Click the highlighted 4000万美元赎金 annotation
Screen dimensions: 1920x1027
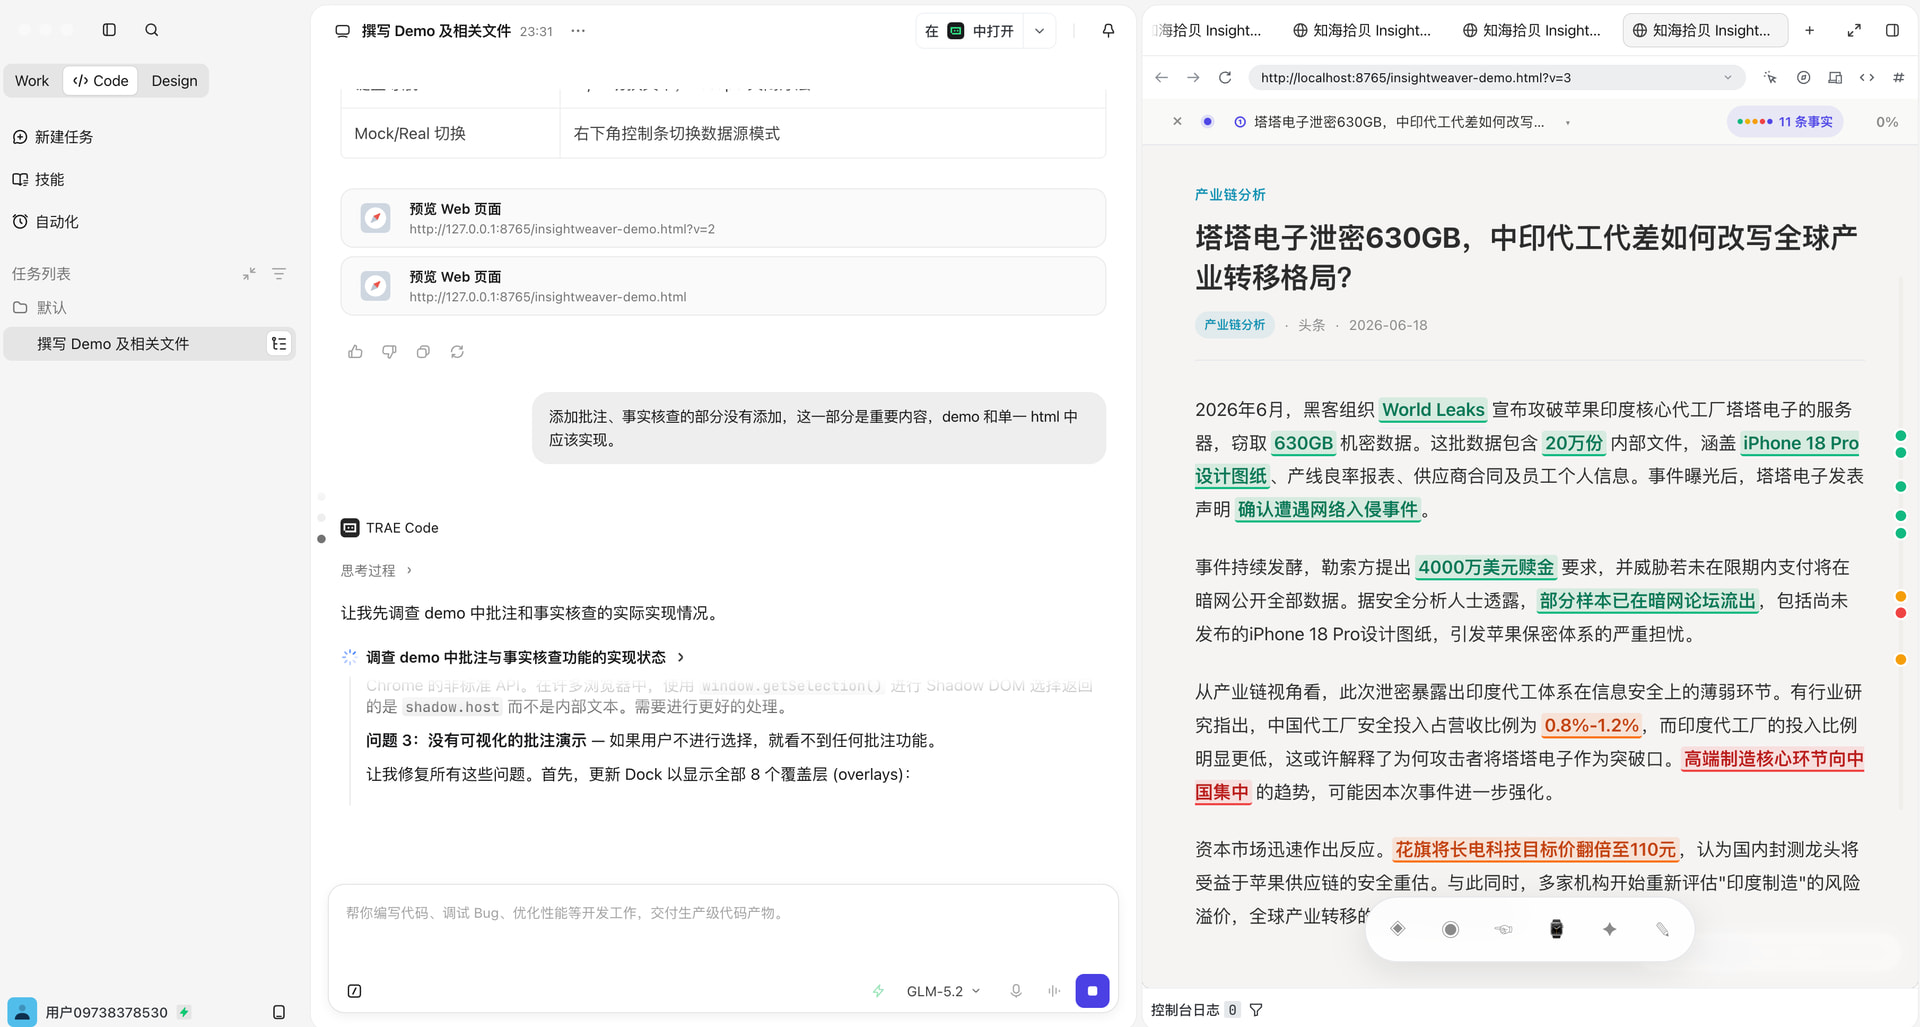coord(1486,568)
